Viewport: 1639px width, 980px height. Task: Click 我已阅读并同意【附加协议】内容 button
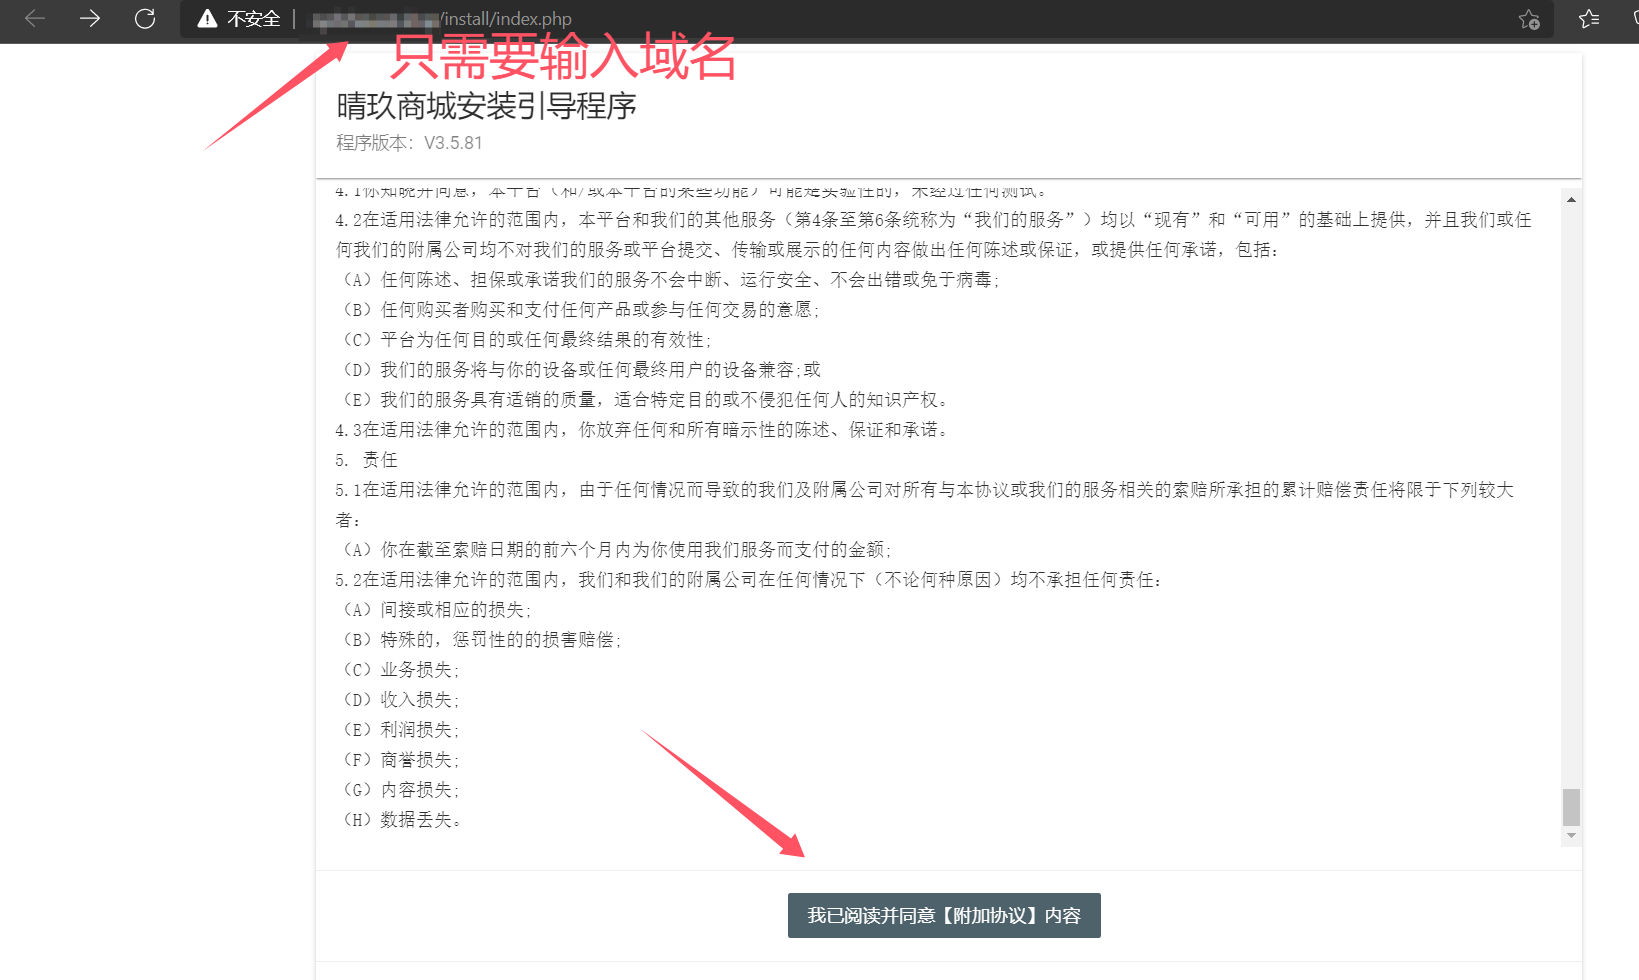(943, 915)
